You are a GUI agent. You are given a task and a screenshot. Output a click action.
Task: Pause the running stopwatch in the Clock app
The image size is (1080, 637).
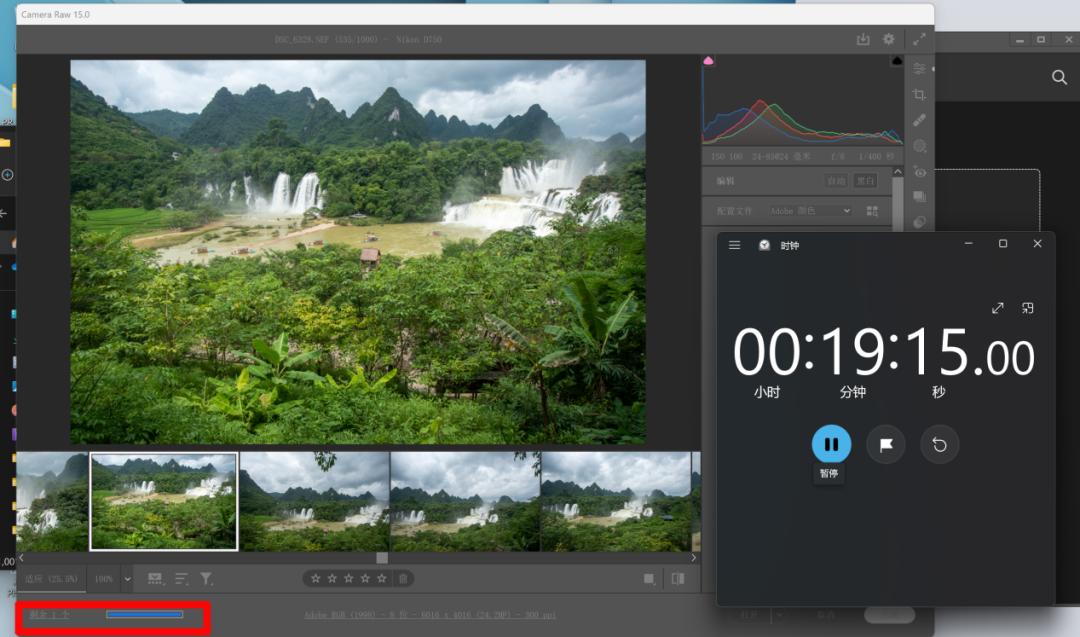(x=829, y=444)
